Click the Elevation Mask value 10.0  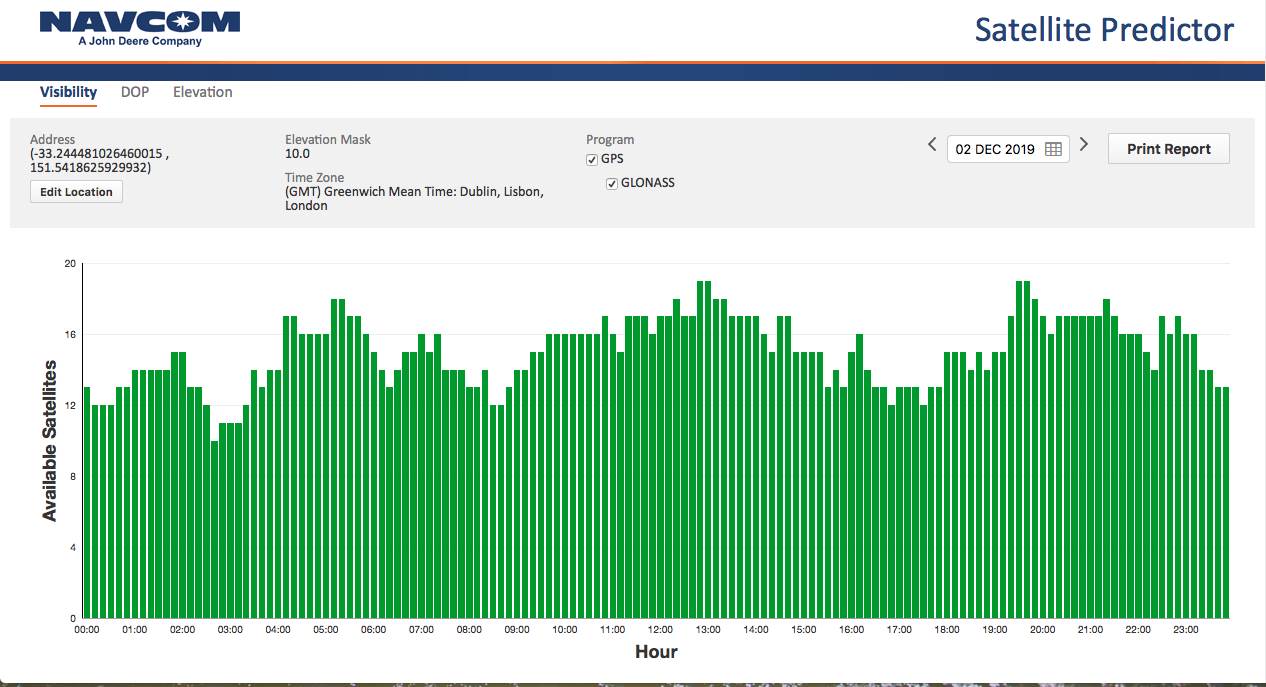[x=297, y=154]
